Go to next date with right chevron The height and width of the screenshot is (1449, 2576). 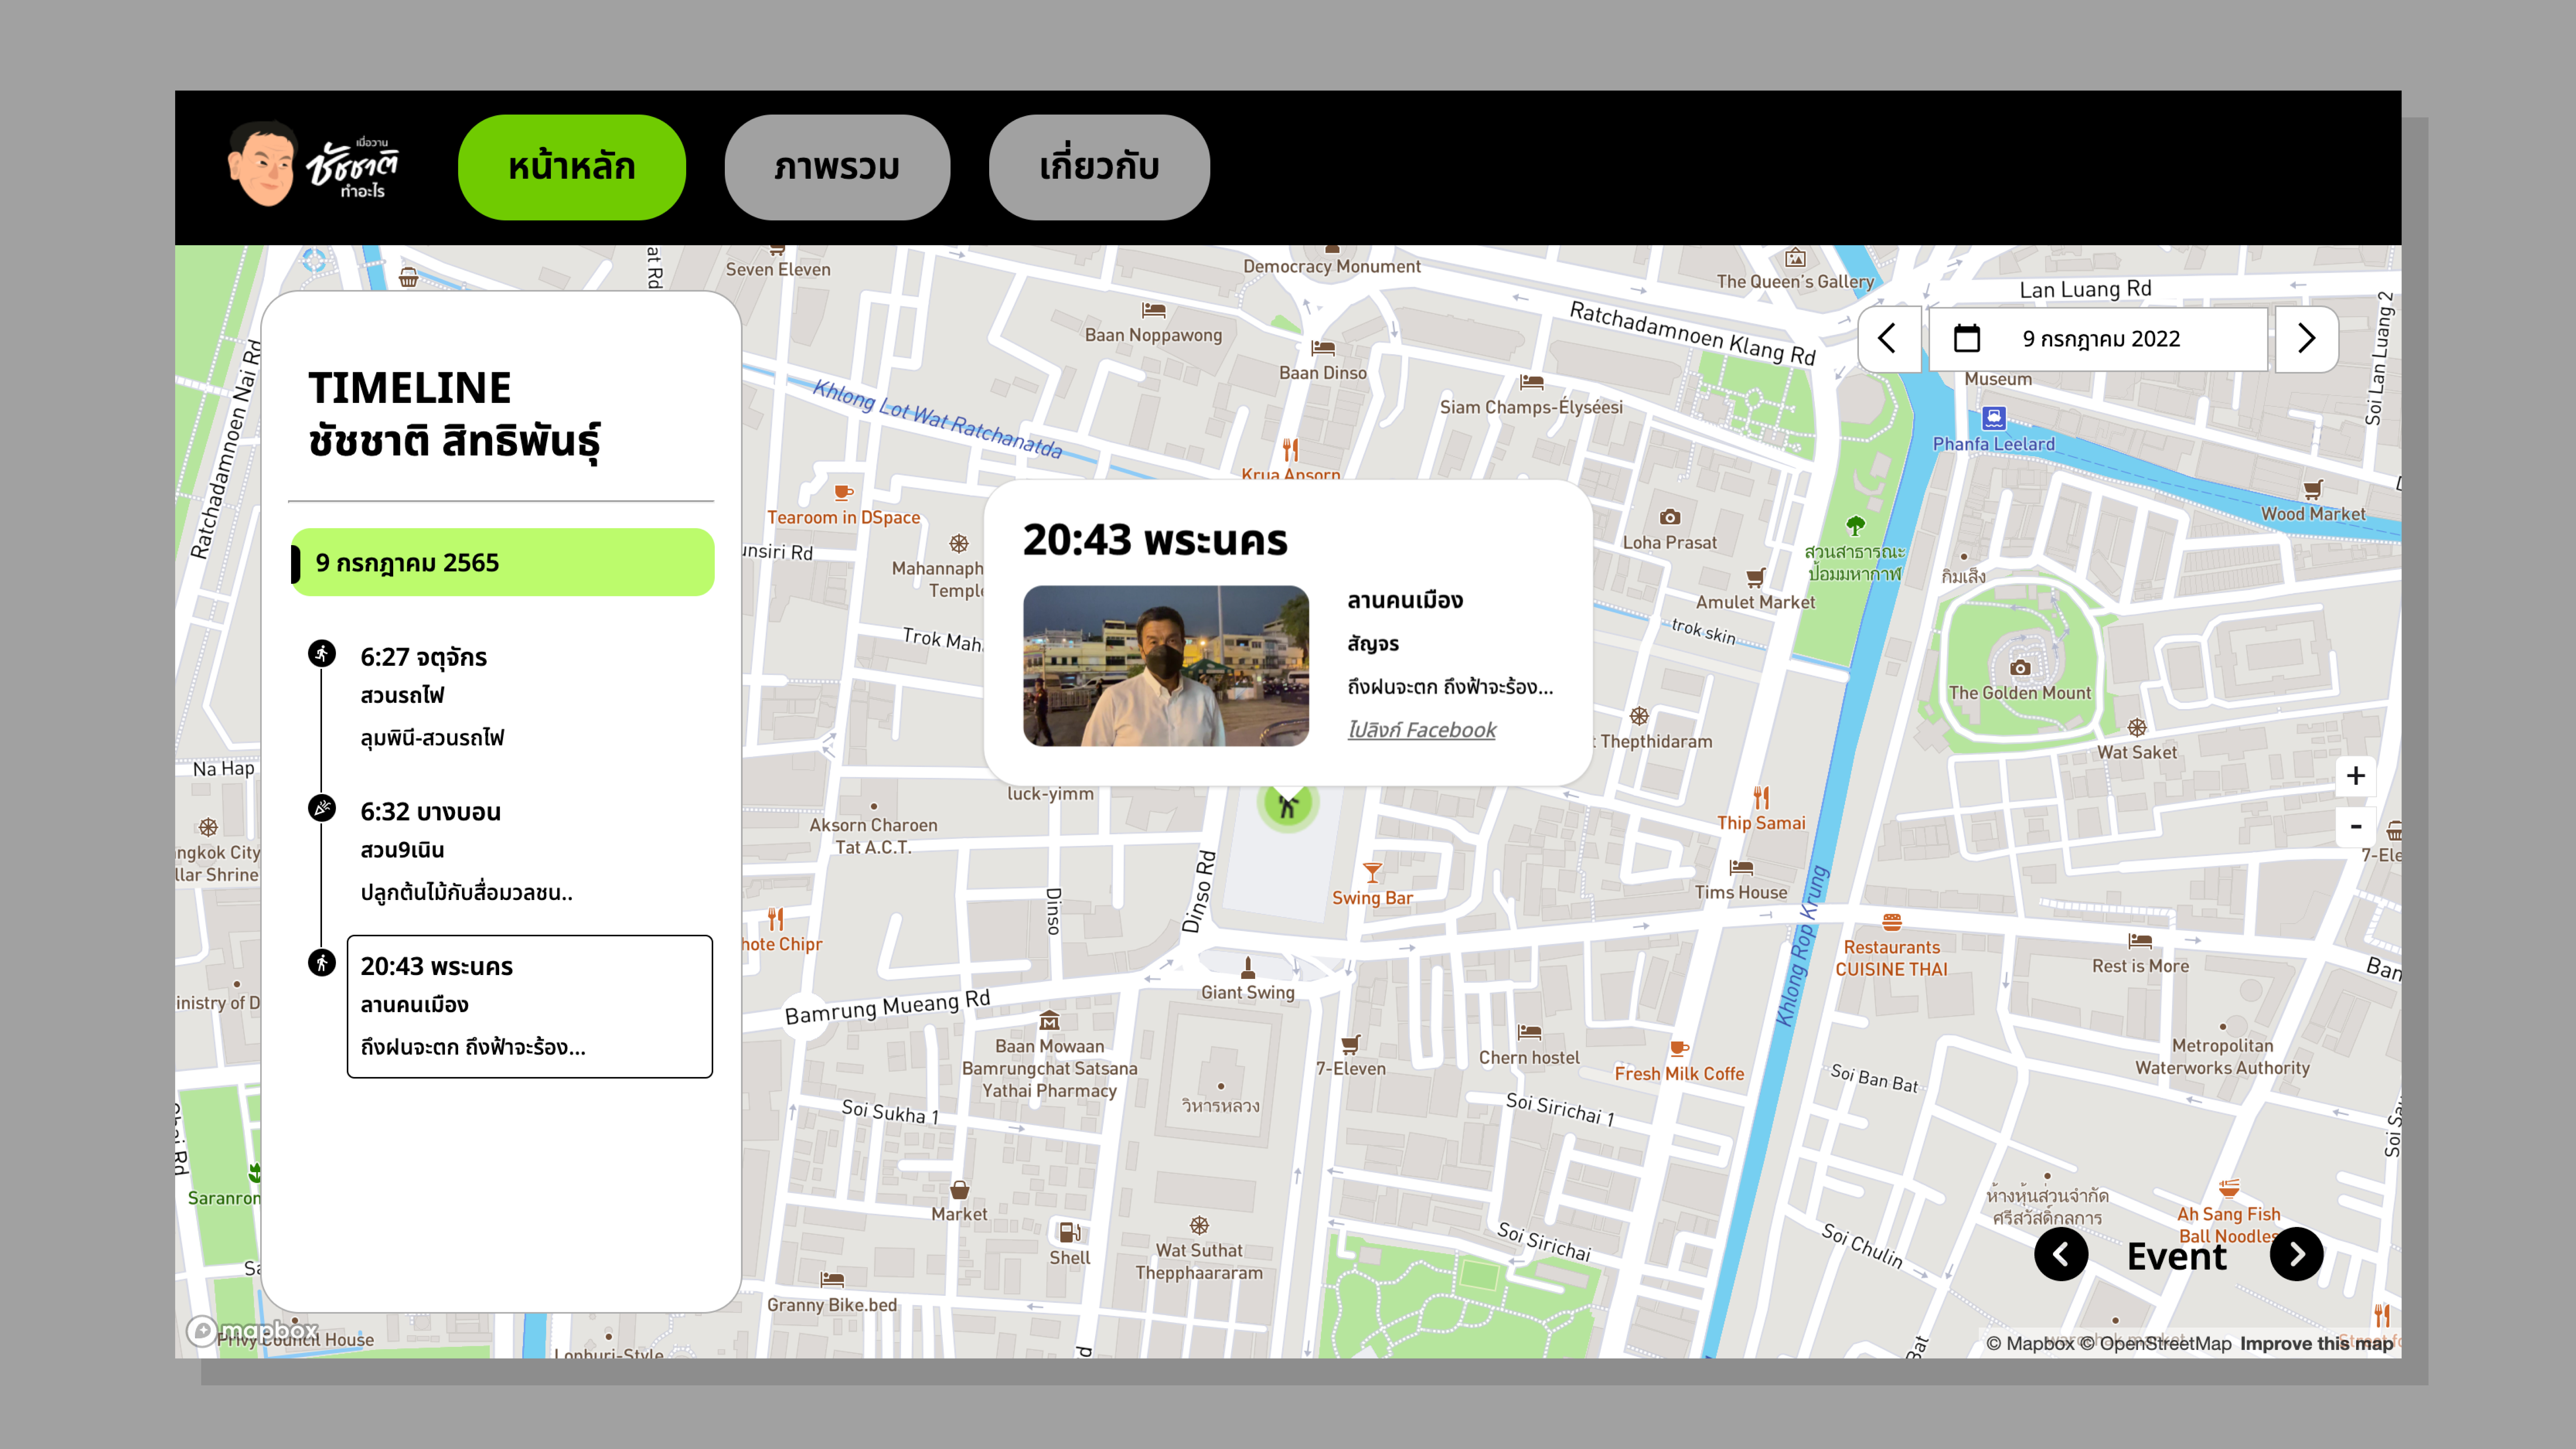click(2307, 339)
